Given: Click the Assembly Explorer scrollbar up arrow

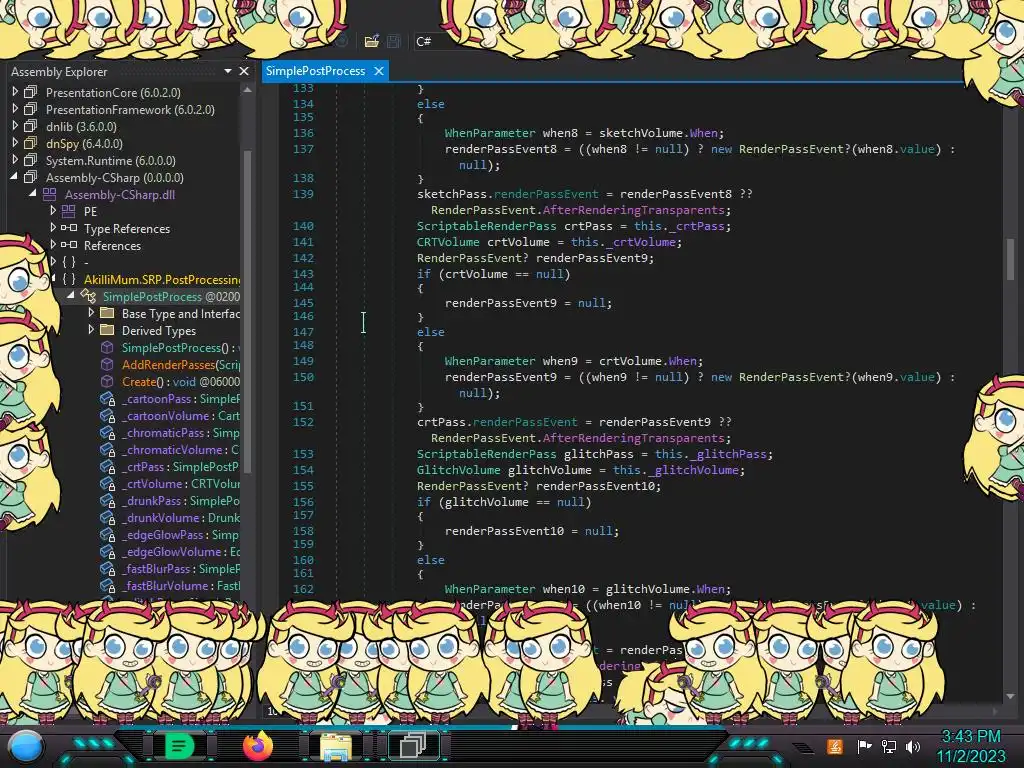Looking at the screenshot, I should pyautogui.click(x=248, y=90).
